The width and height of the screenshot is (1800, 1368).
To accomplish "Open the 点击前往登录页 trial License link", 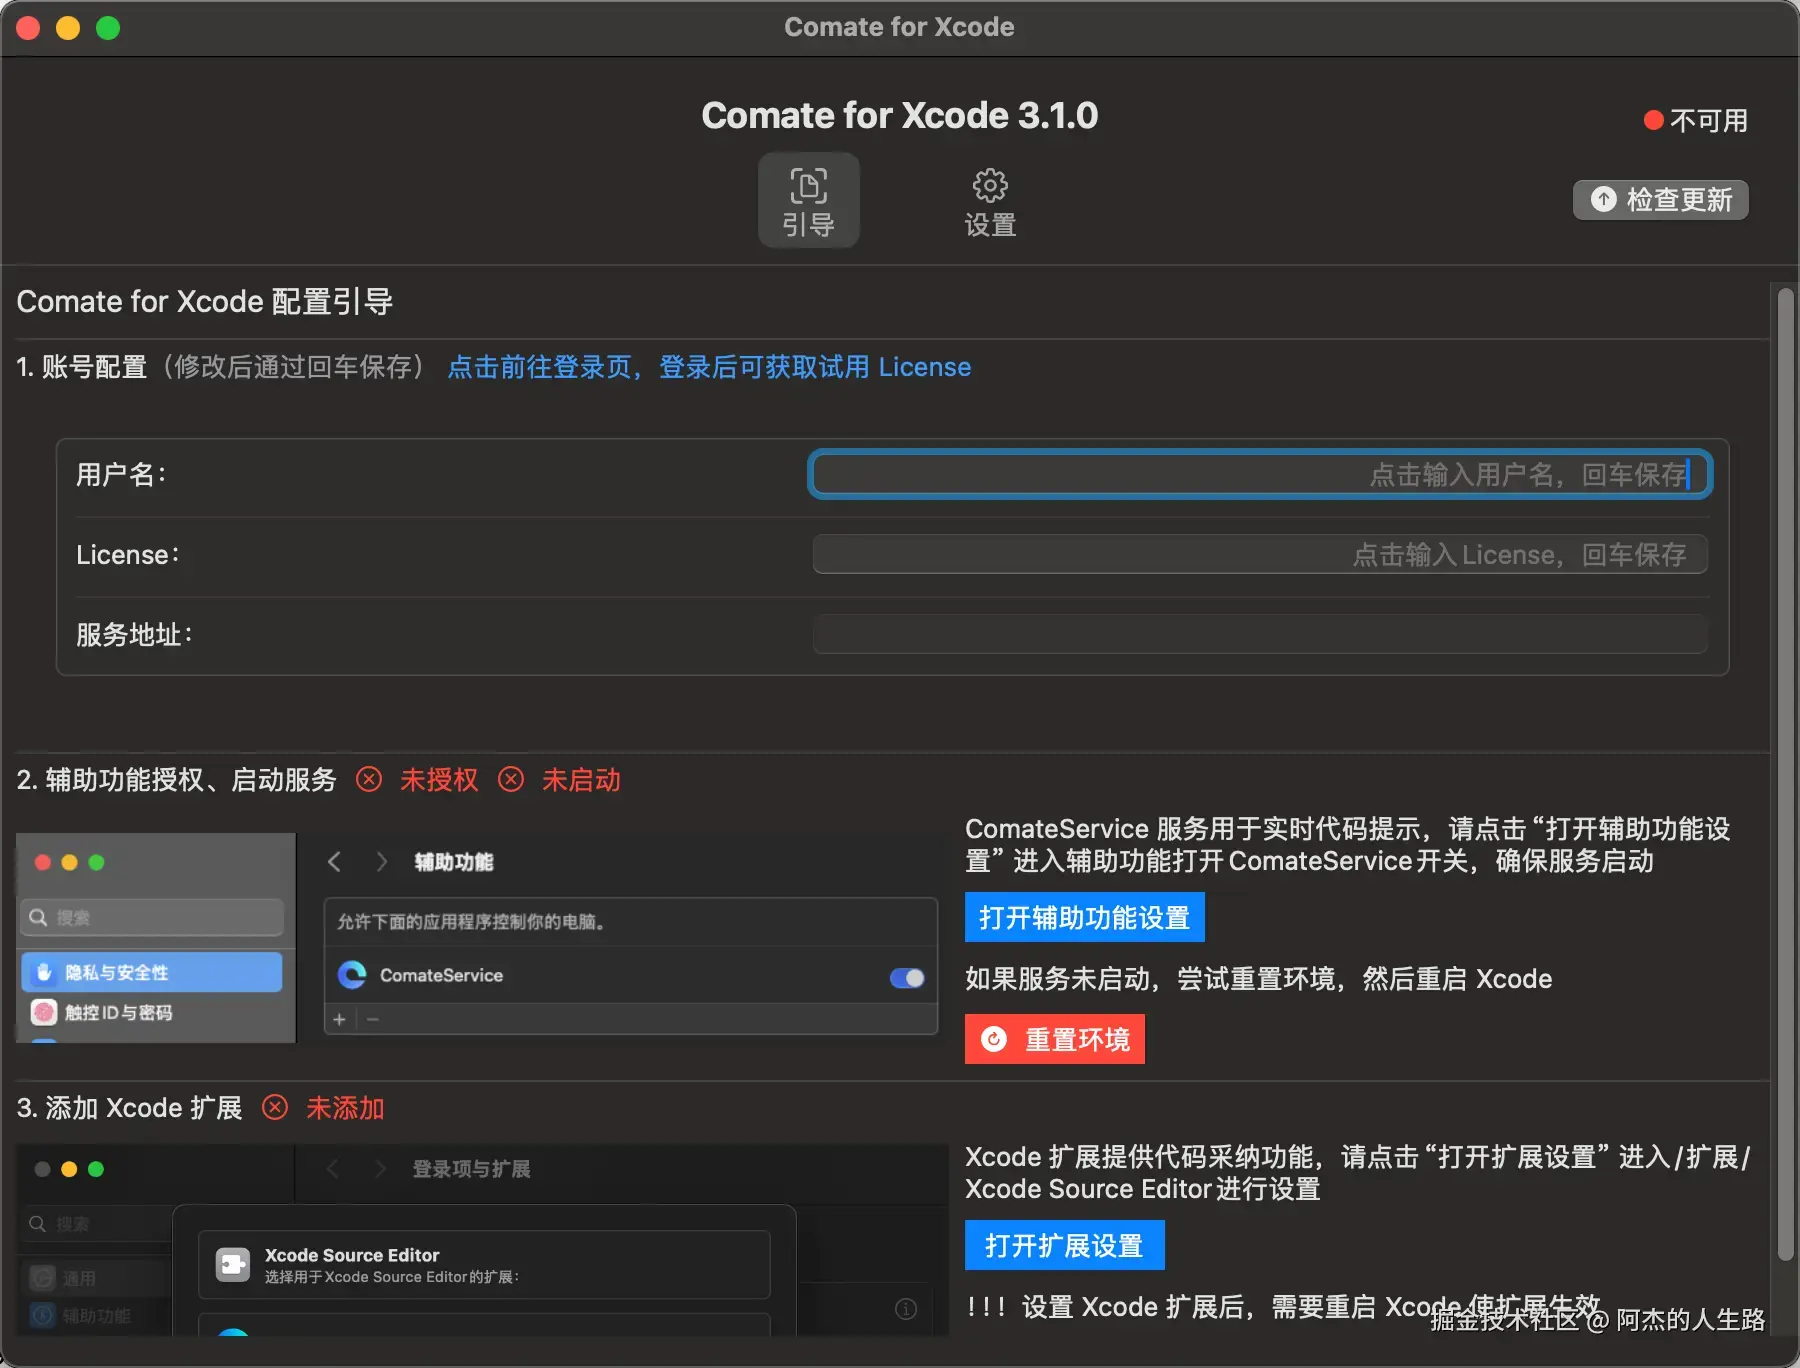I will pos(709,367).
